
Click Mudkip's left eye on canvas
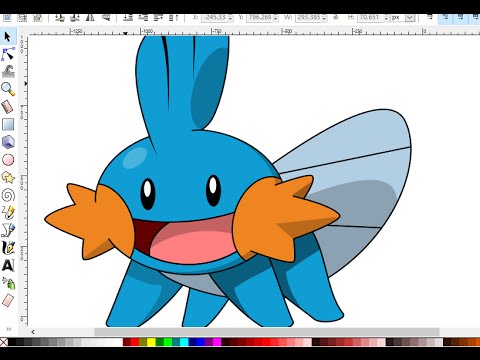[148, 194]
